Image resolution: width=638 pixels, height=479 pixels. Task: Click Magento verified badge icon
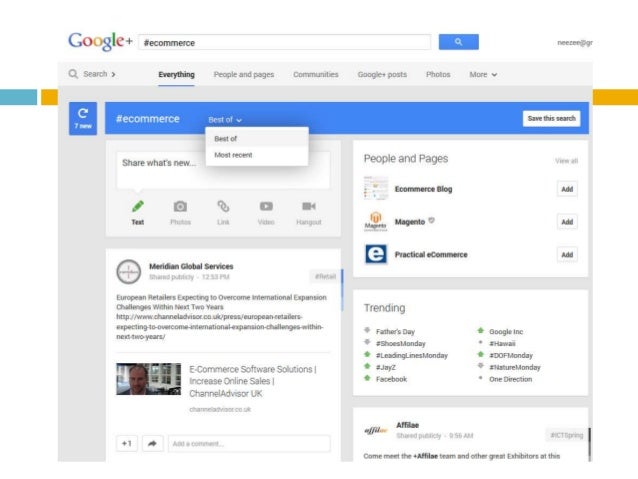pos(432,221)
